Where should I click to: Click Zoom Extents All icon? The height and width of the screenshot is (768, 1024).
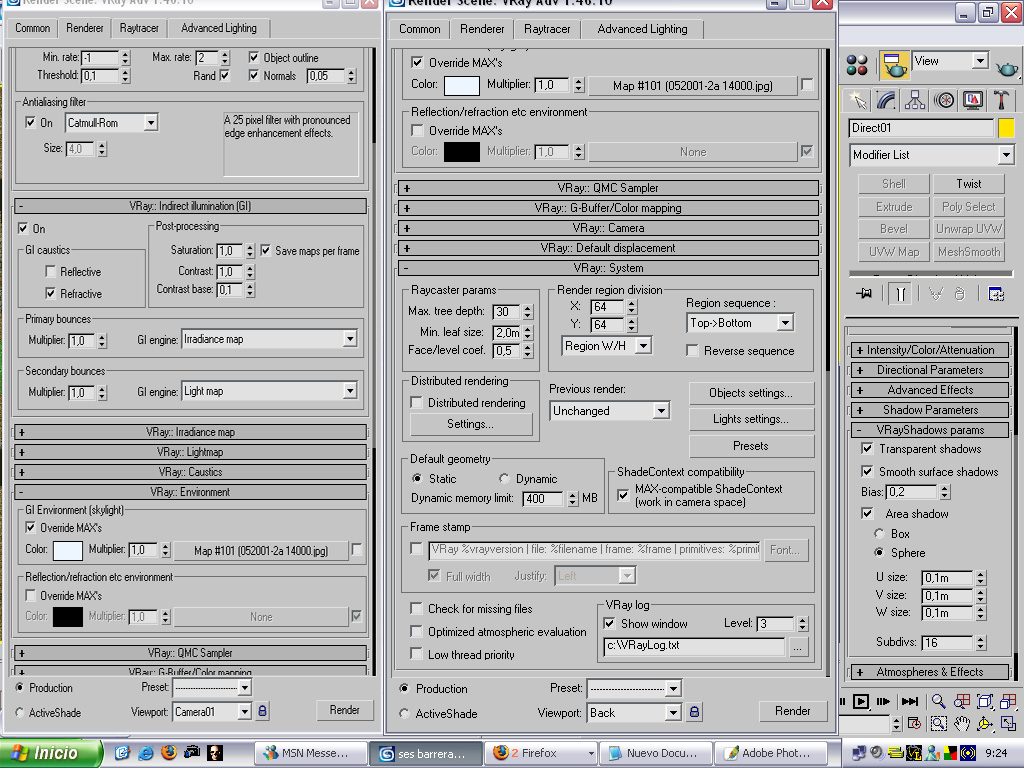[x=1008, y=701]
